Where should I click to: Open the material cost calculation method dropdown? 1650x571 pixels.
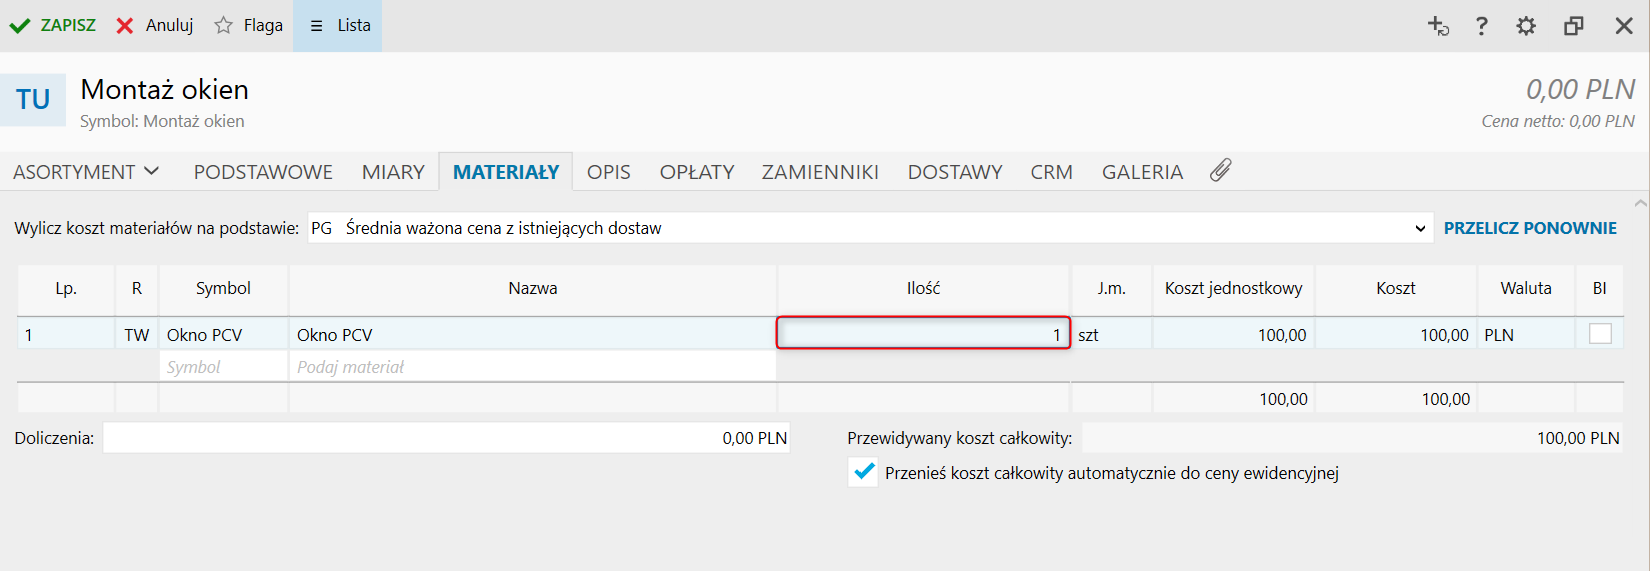point(1420,228)
